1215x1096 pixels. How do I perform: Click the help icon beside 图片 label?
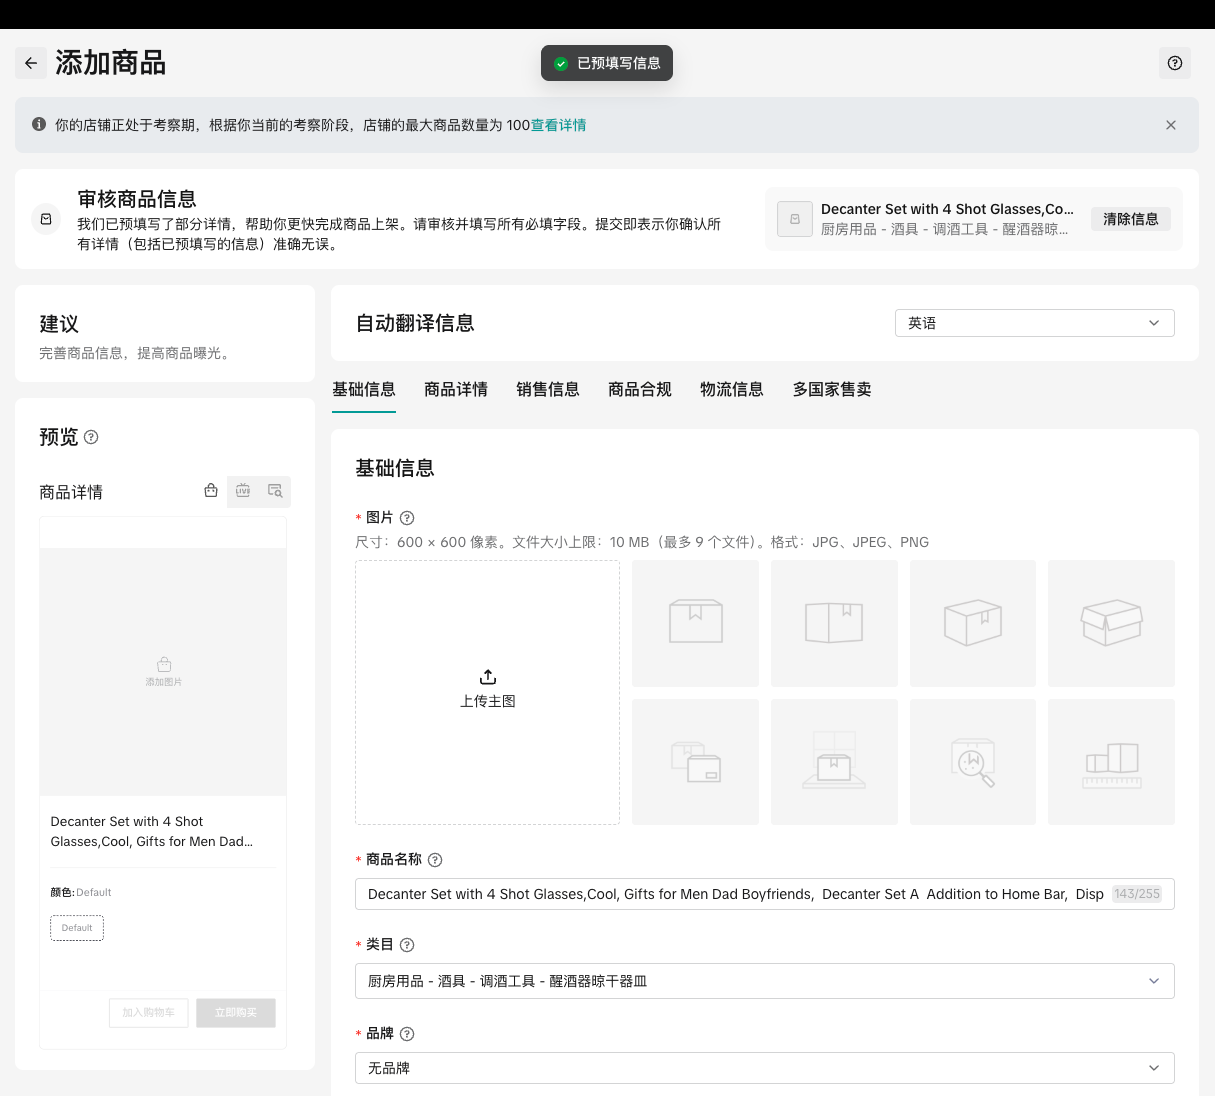coord(407,518)
